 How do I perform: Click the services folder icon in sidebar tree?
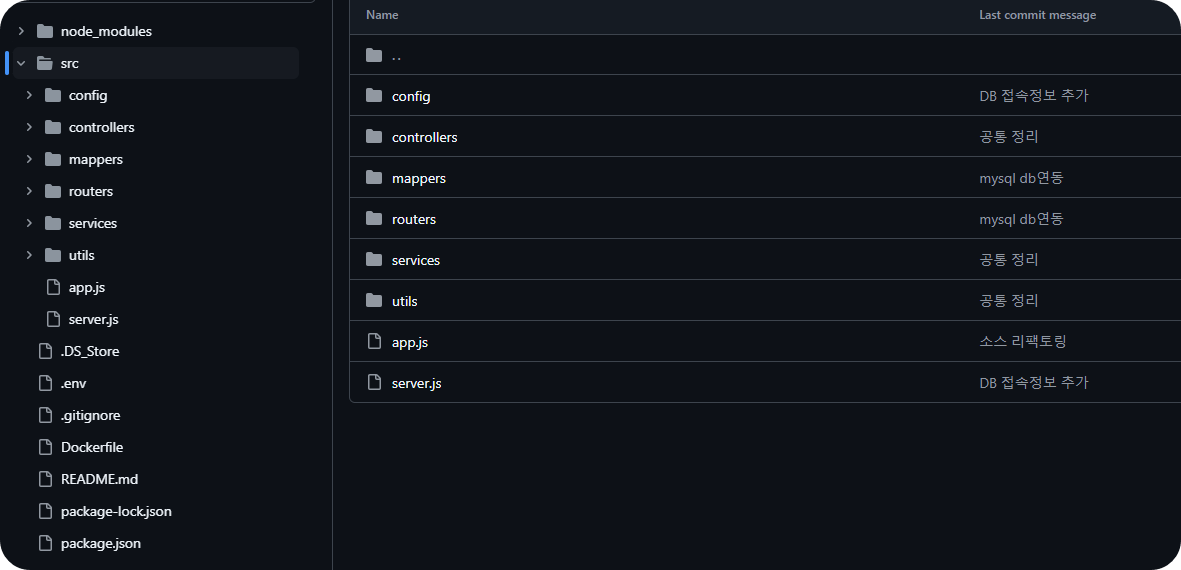tap(53, 224)
